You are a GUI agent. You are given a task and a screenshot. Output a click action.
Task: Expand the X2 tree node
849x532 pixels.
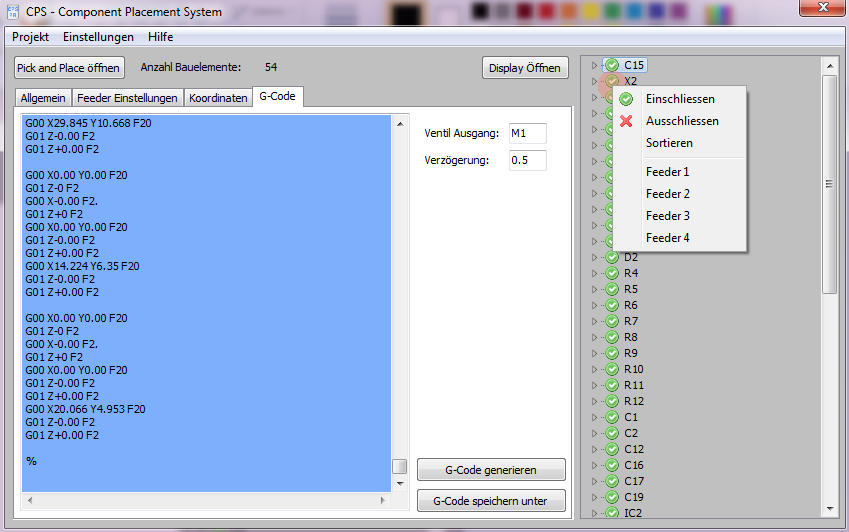(594, 82)
